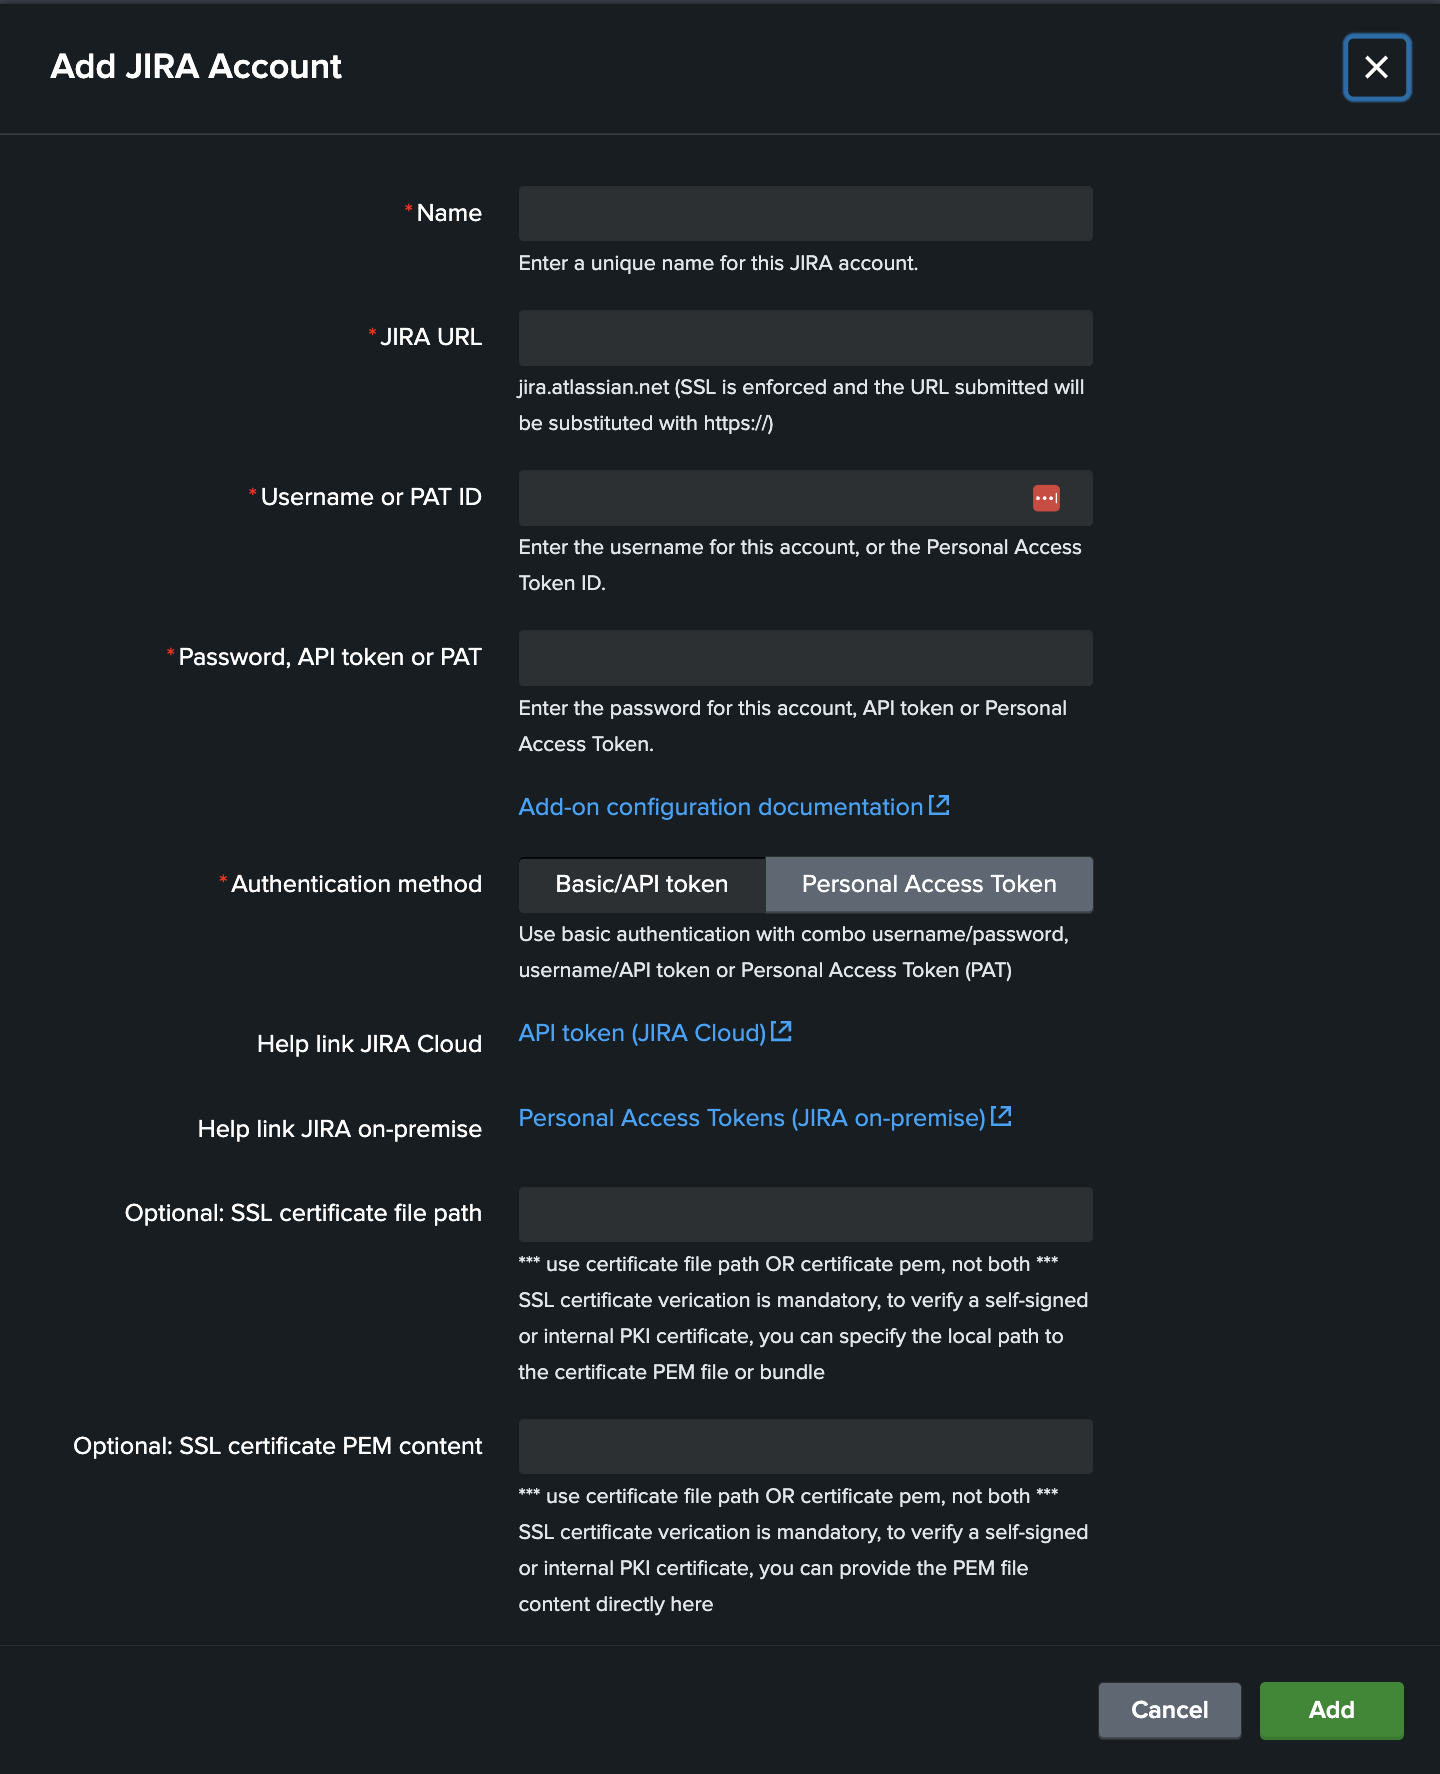Click external link icon next to API token (JIRA Cloud)
Screen dimensions: 1440x1774
coord(781,1031)
